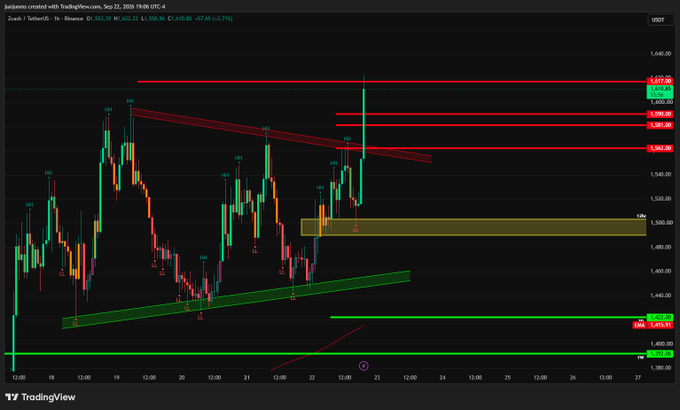The width and height of the screenshot is (680, 410).
Task: Click the 1,500.00 price axis label
Action: [x=661, y=223]
